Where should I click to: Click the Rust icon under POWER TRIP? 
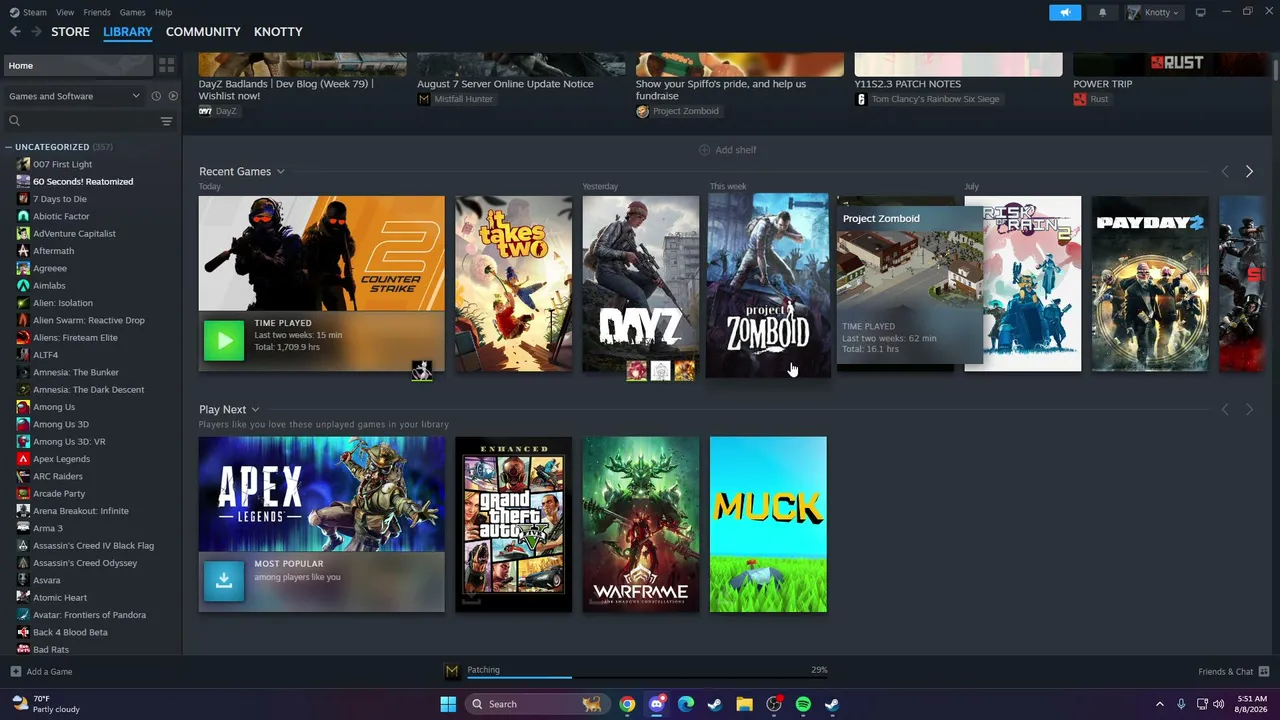[x=1080, y=99]
